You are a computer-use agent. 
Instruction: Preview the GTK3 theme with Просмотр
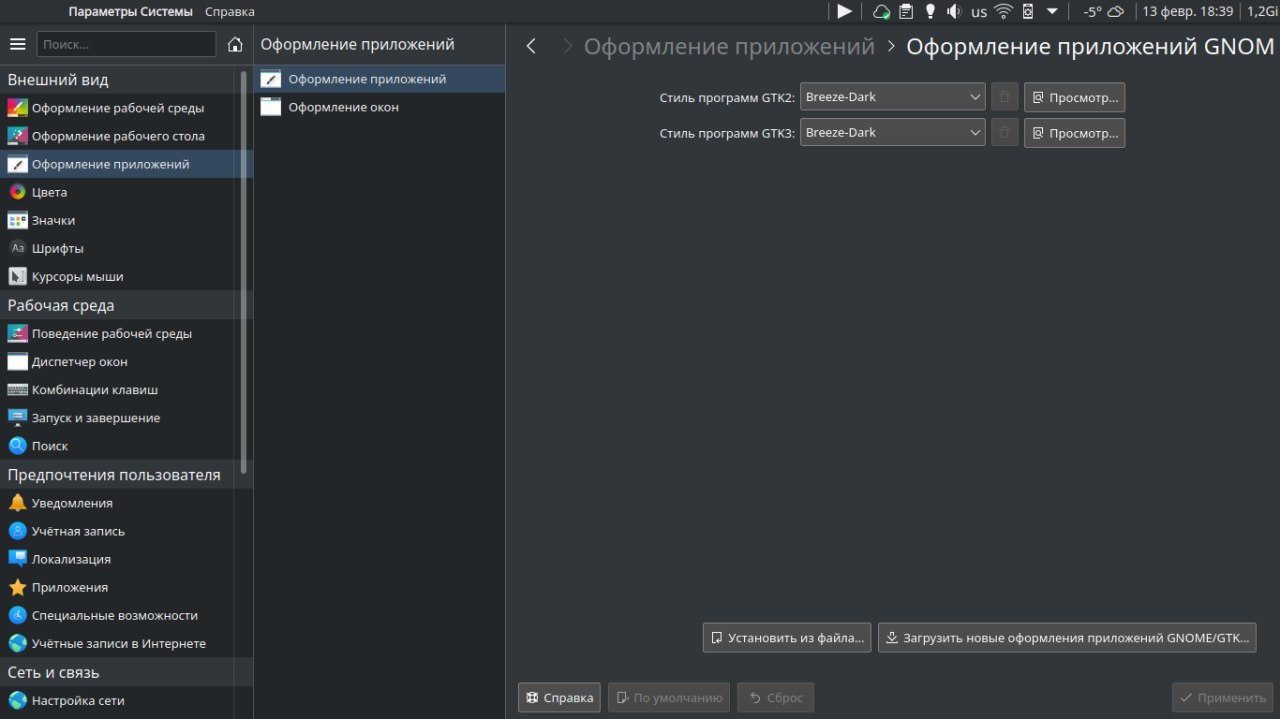[1074, 133]
